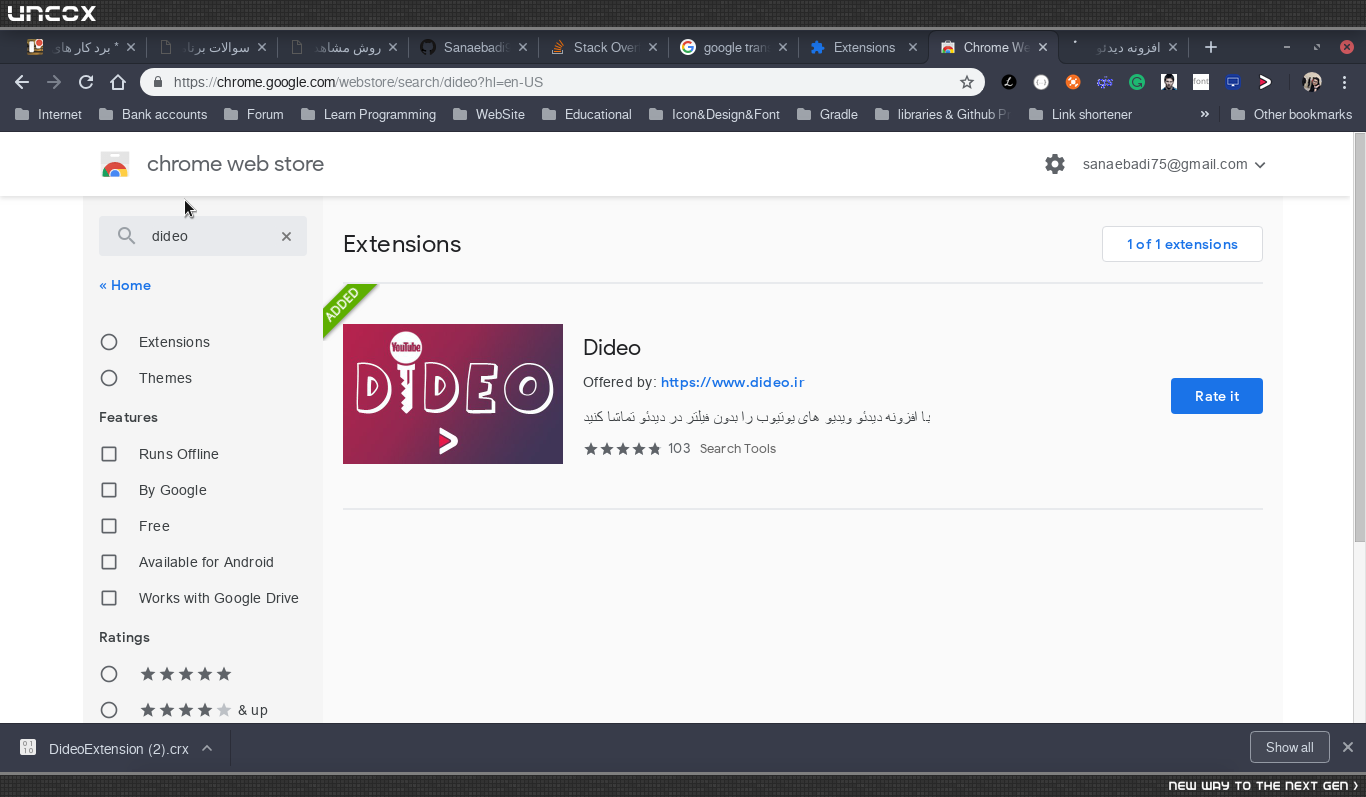Click the Chrome Web Store logo
Screen dimensions: 1366x797
(x=115, y=164)
